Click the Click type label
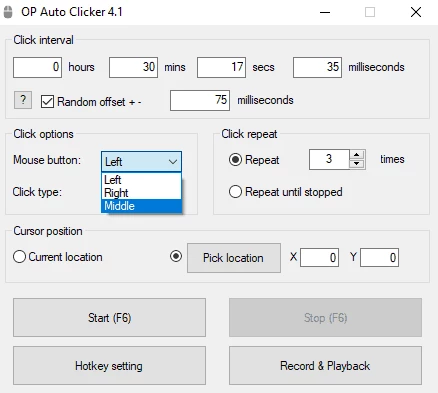 [x=37, y=192]
